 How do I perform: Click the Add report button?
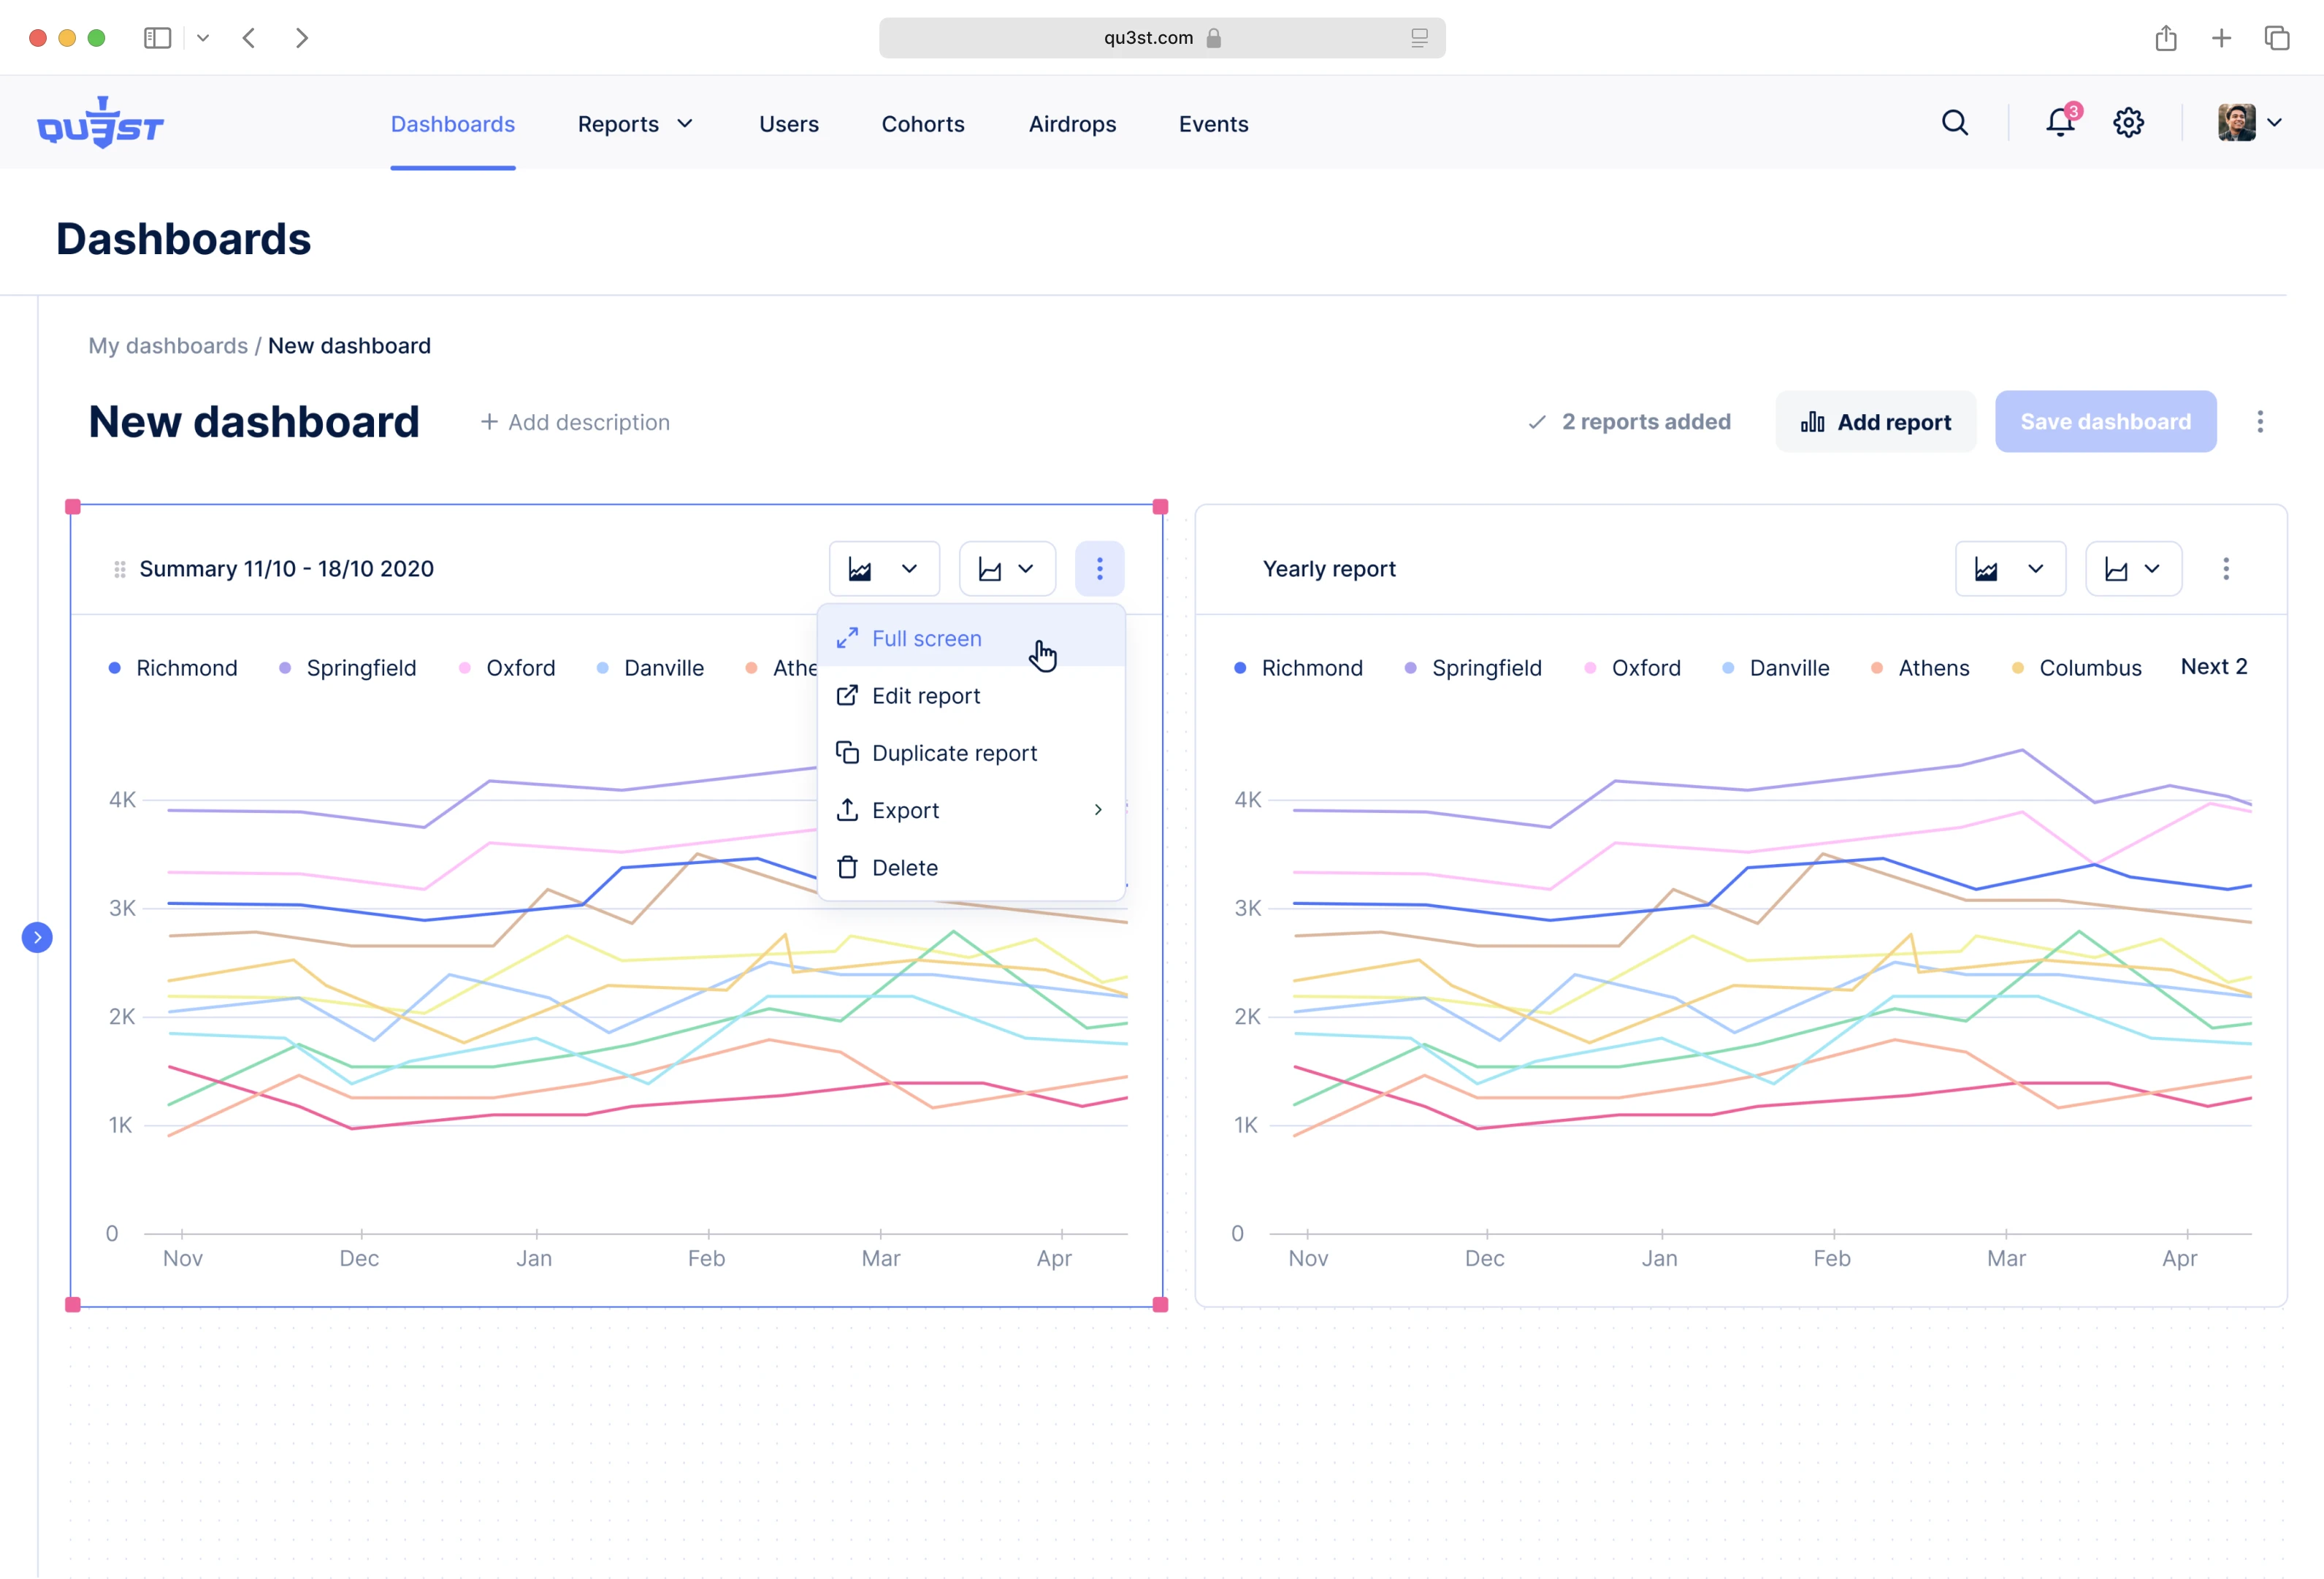coord(1875,422)
